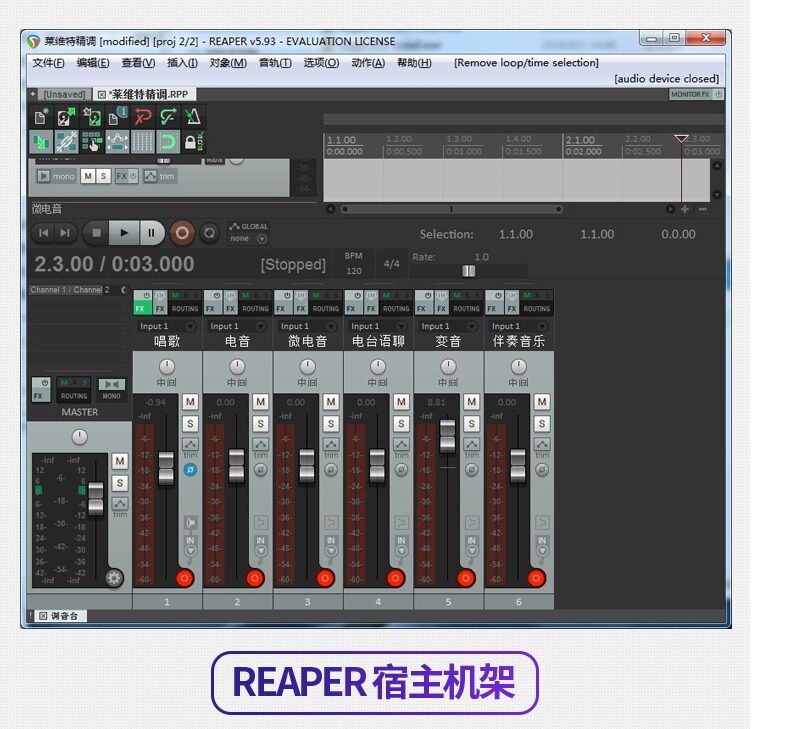Screen dimensions: 790x729
Task: Toggle item grouping toolbar icon
Action: point(66,142)
